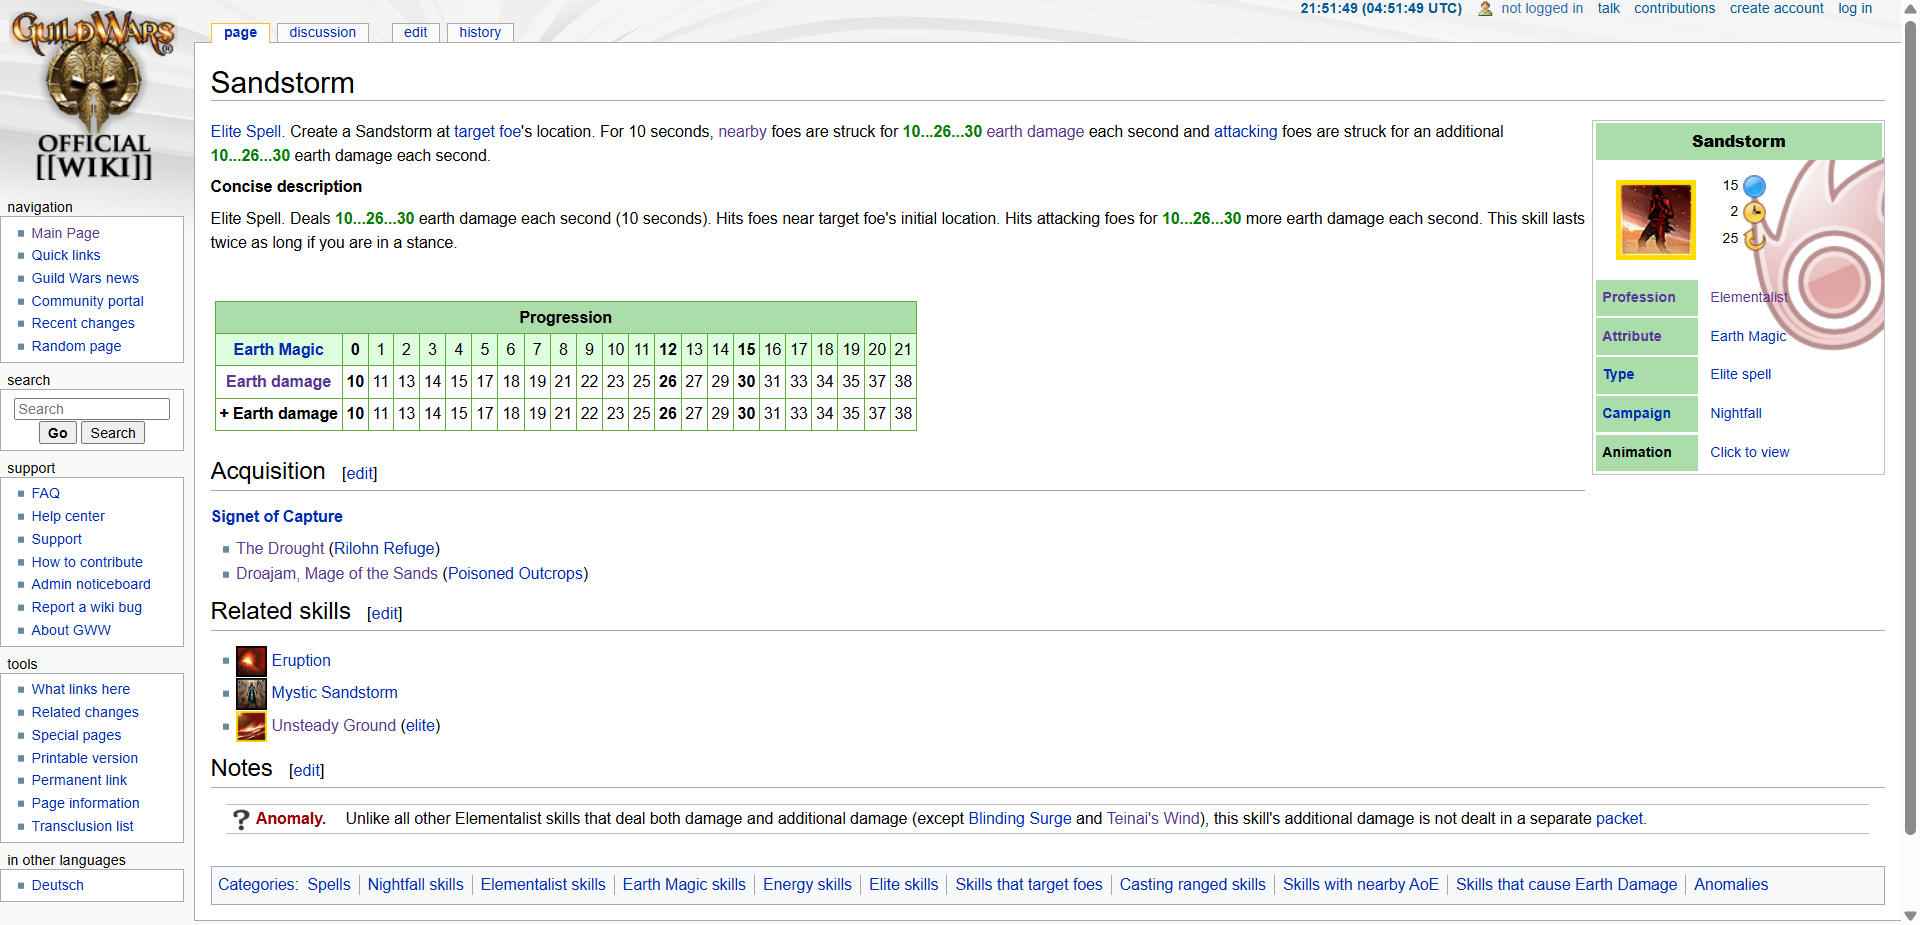Image resolution: width=1920 pixels, height=925 pixels.
Task: Open Signet of Capture link
Action: point(277,516)
